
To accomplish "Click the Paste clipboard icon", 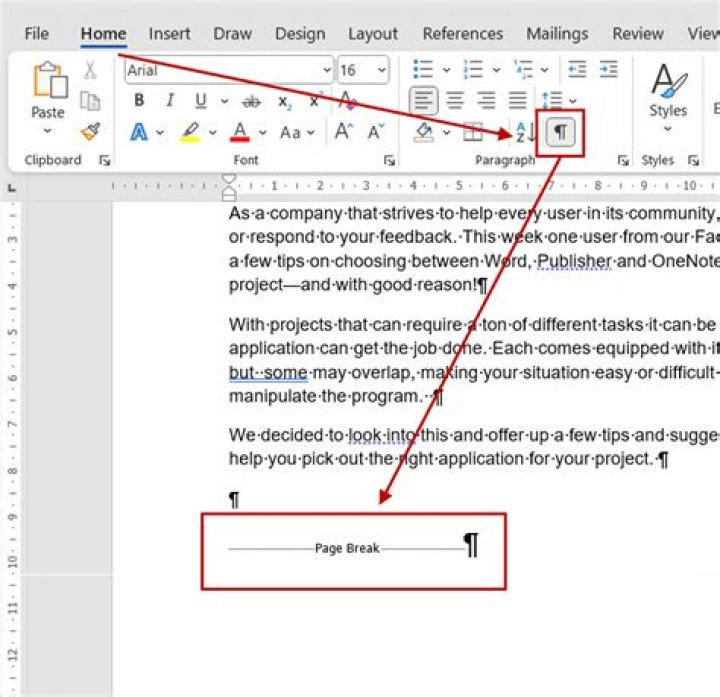I will [x=50, y=80].
